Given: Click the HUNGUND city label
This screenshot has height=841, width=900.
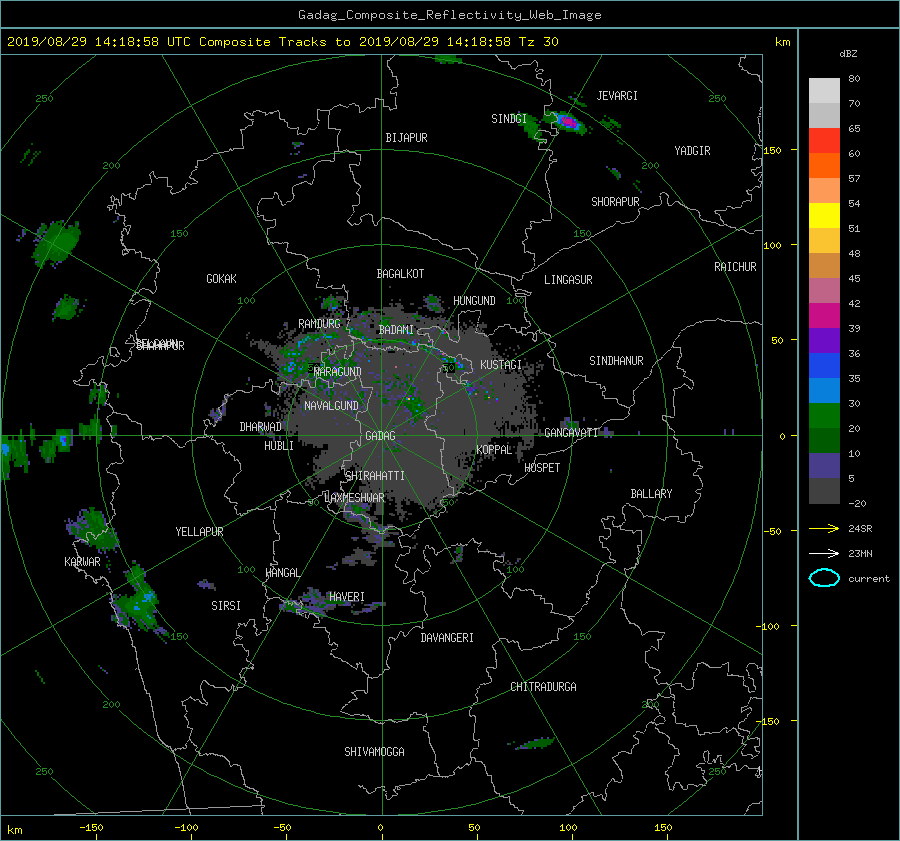Looking at the screenshot, I should click(474, 301).
